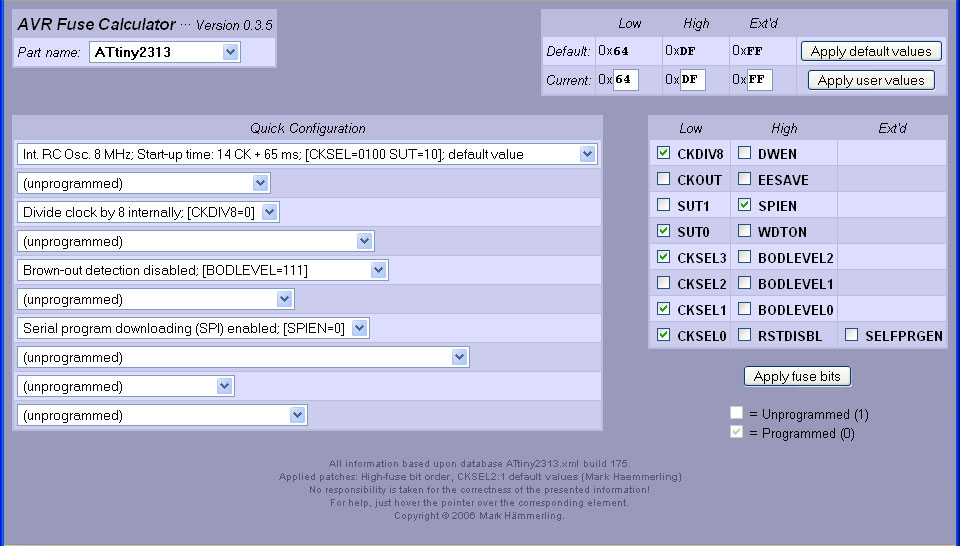Open the Divide clock by 8 dropdown
The height and width of the screenshot is (546, 960).
[x=148, y=212]
